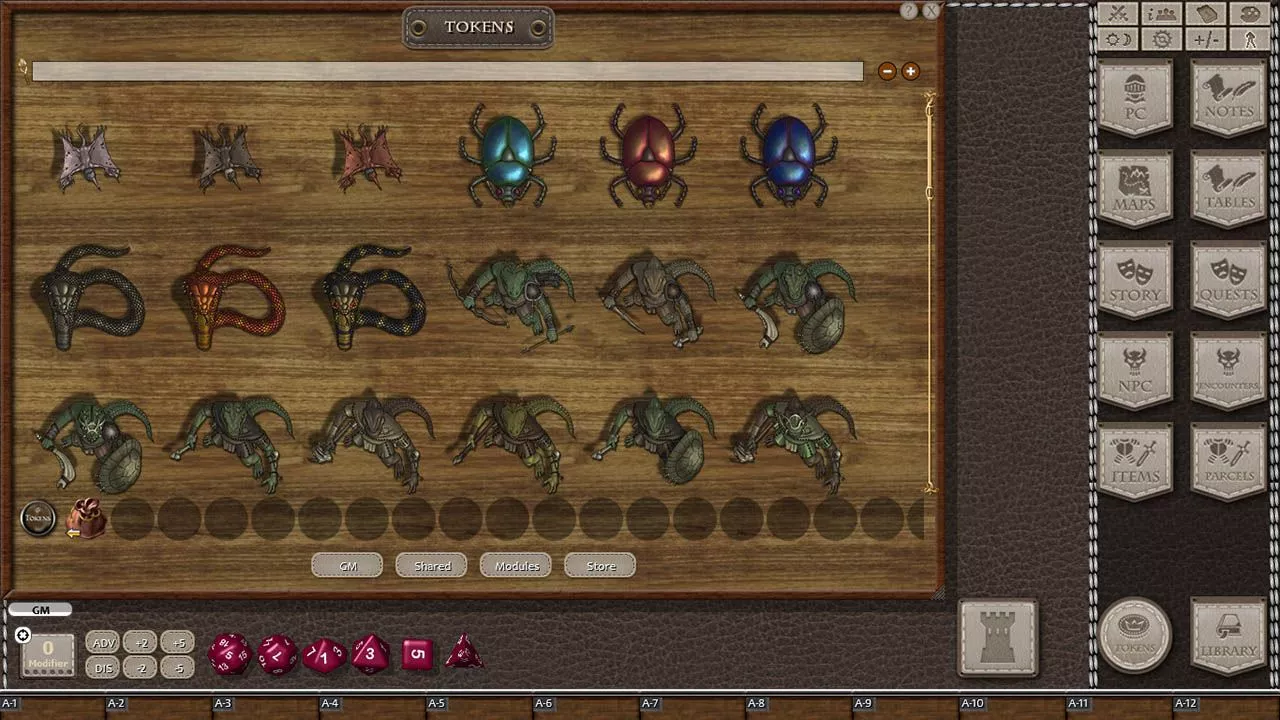Viewport: 1280px width, 720px height.
Task: Open the Tables sidebar button
Action: 1229,189
